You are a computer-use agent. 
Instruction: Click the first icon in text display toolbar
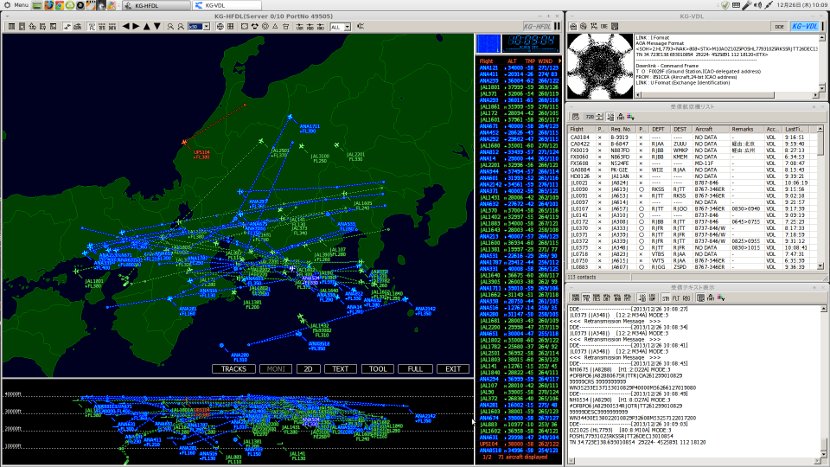[x=575, y=298]
